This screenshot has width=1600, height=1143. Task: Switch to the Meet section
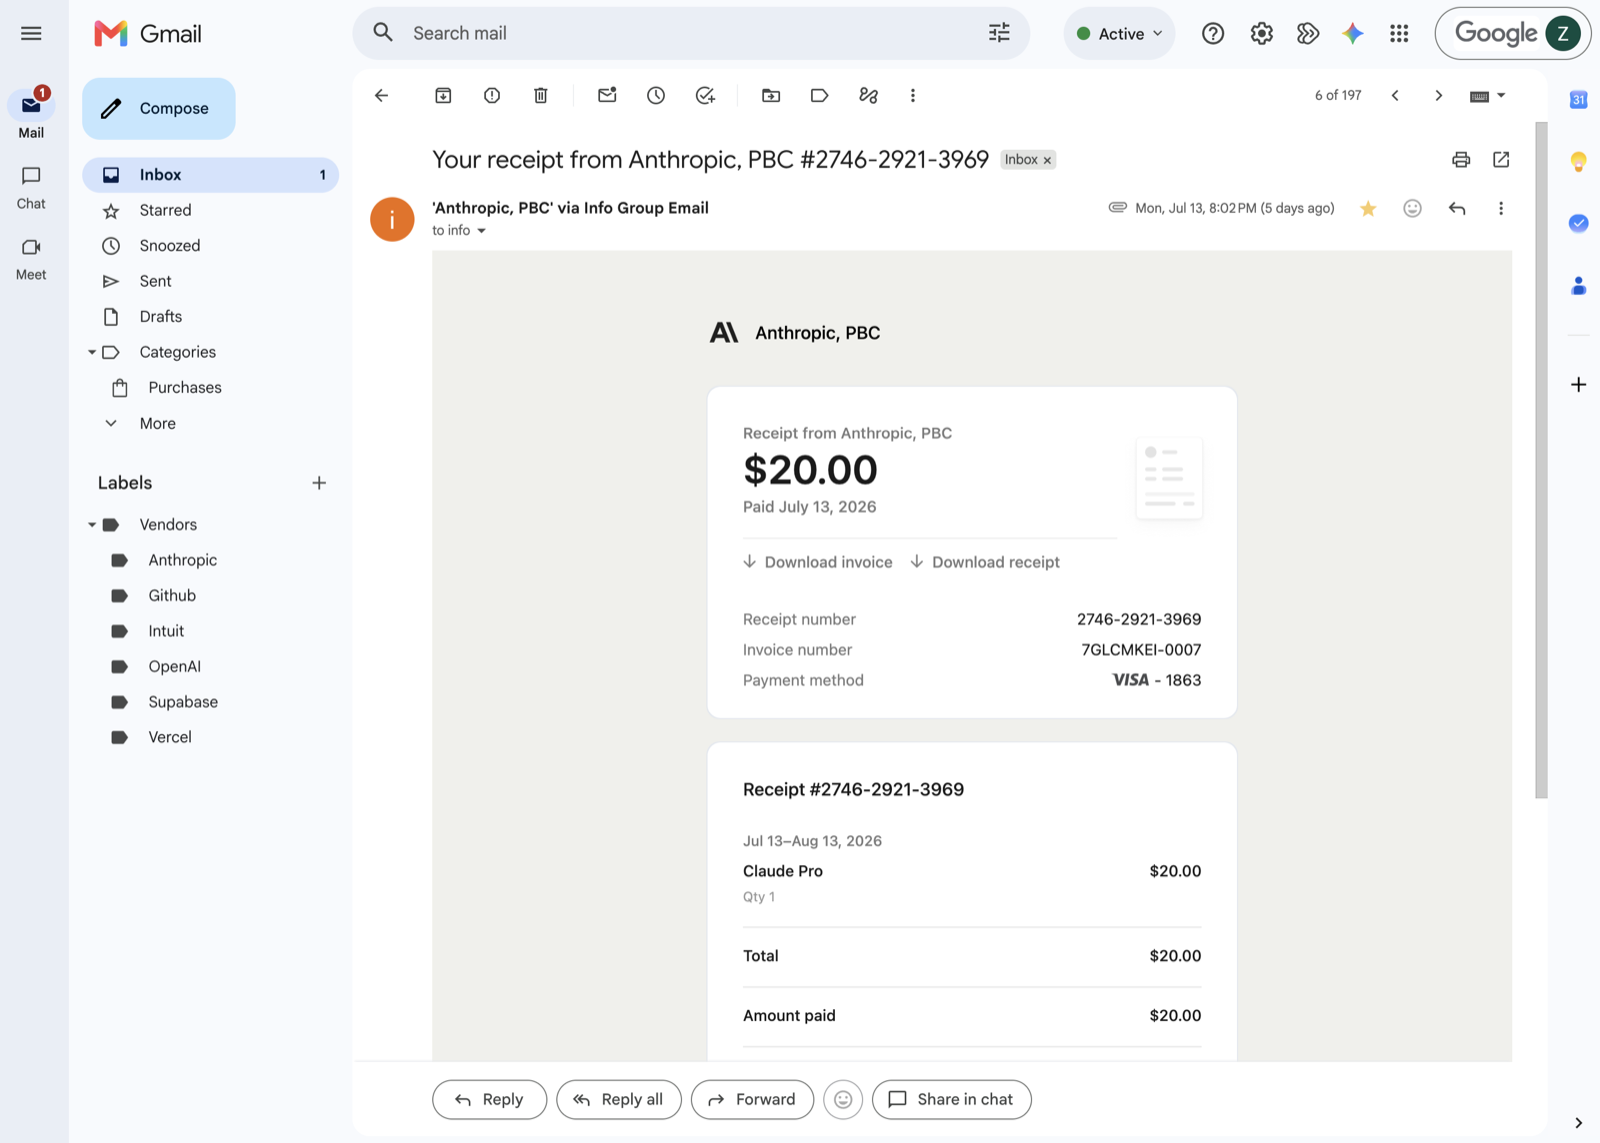click(31, 258)
